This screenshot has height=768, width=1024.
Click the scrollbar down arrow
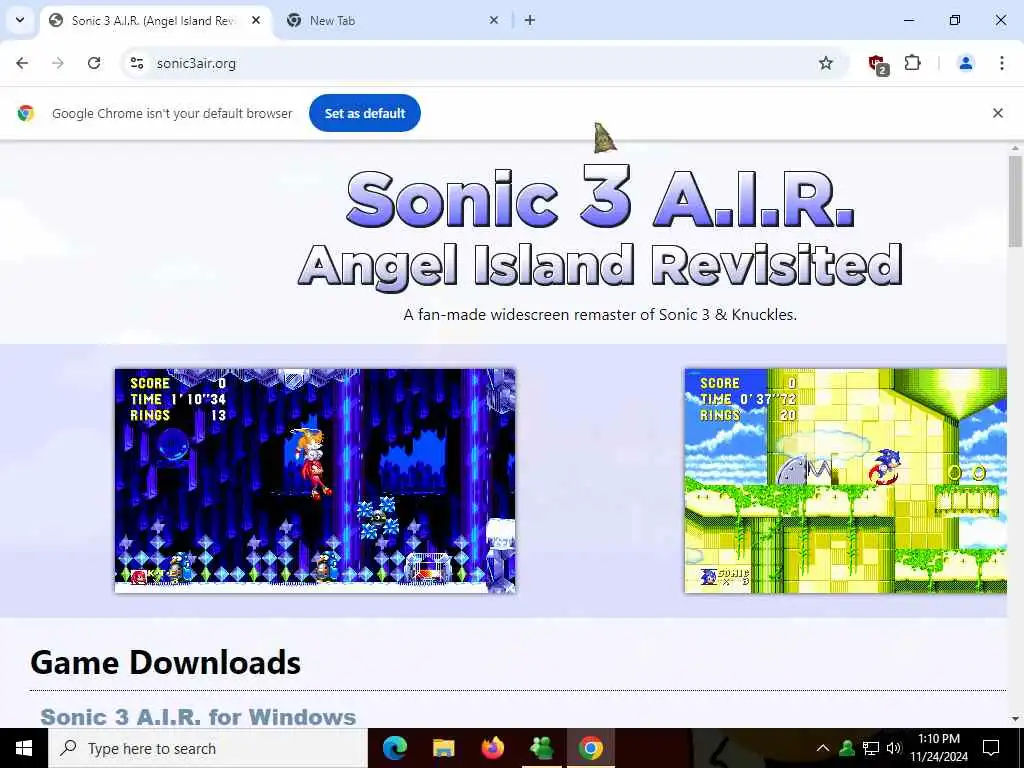tap(1015, 719)
